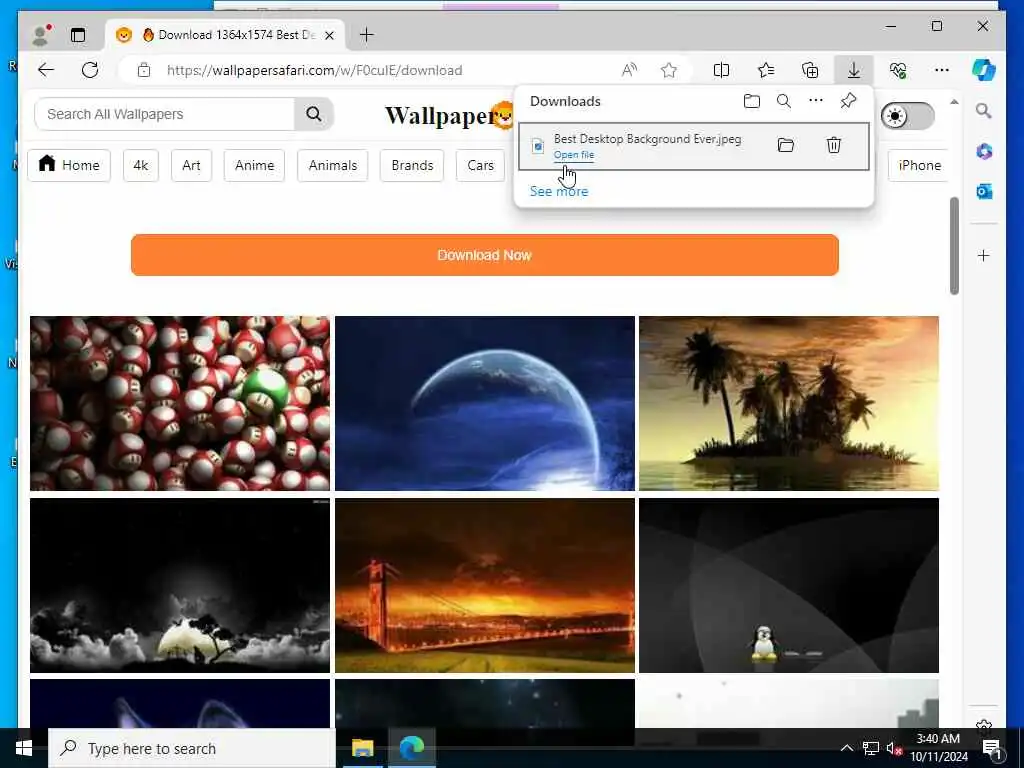Click the Edge taskbar icon
The height and width of the screenshot is (768, 1024).
(x=412, y=748)
